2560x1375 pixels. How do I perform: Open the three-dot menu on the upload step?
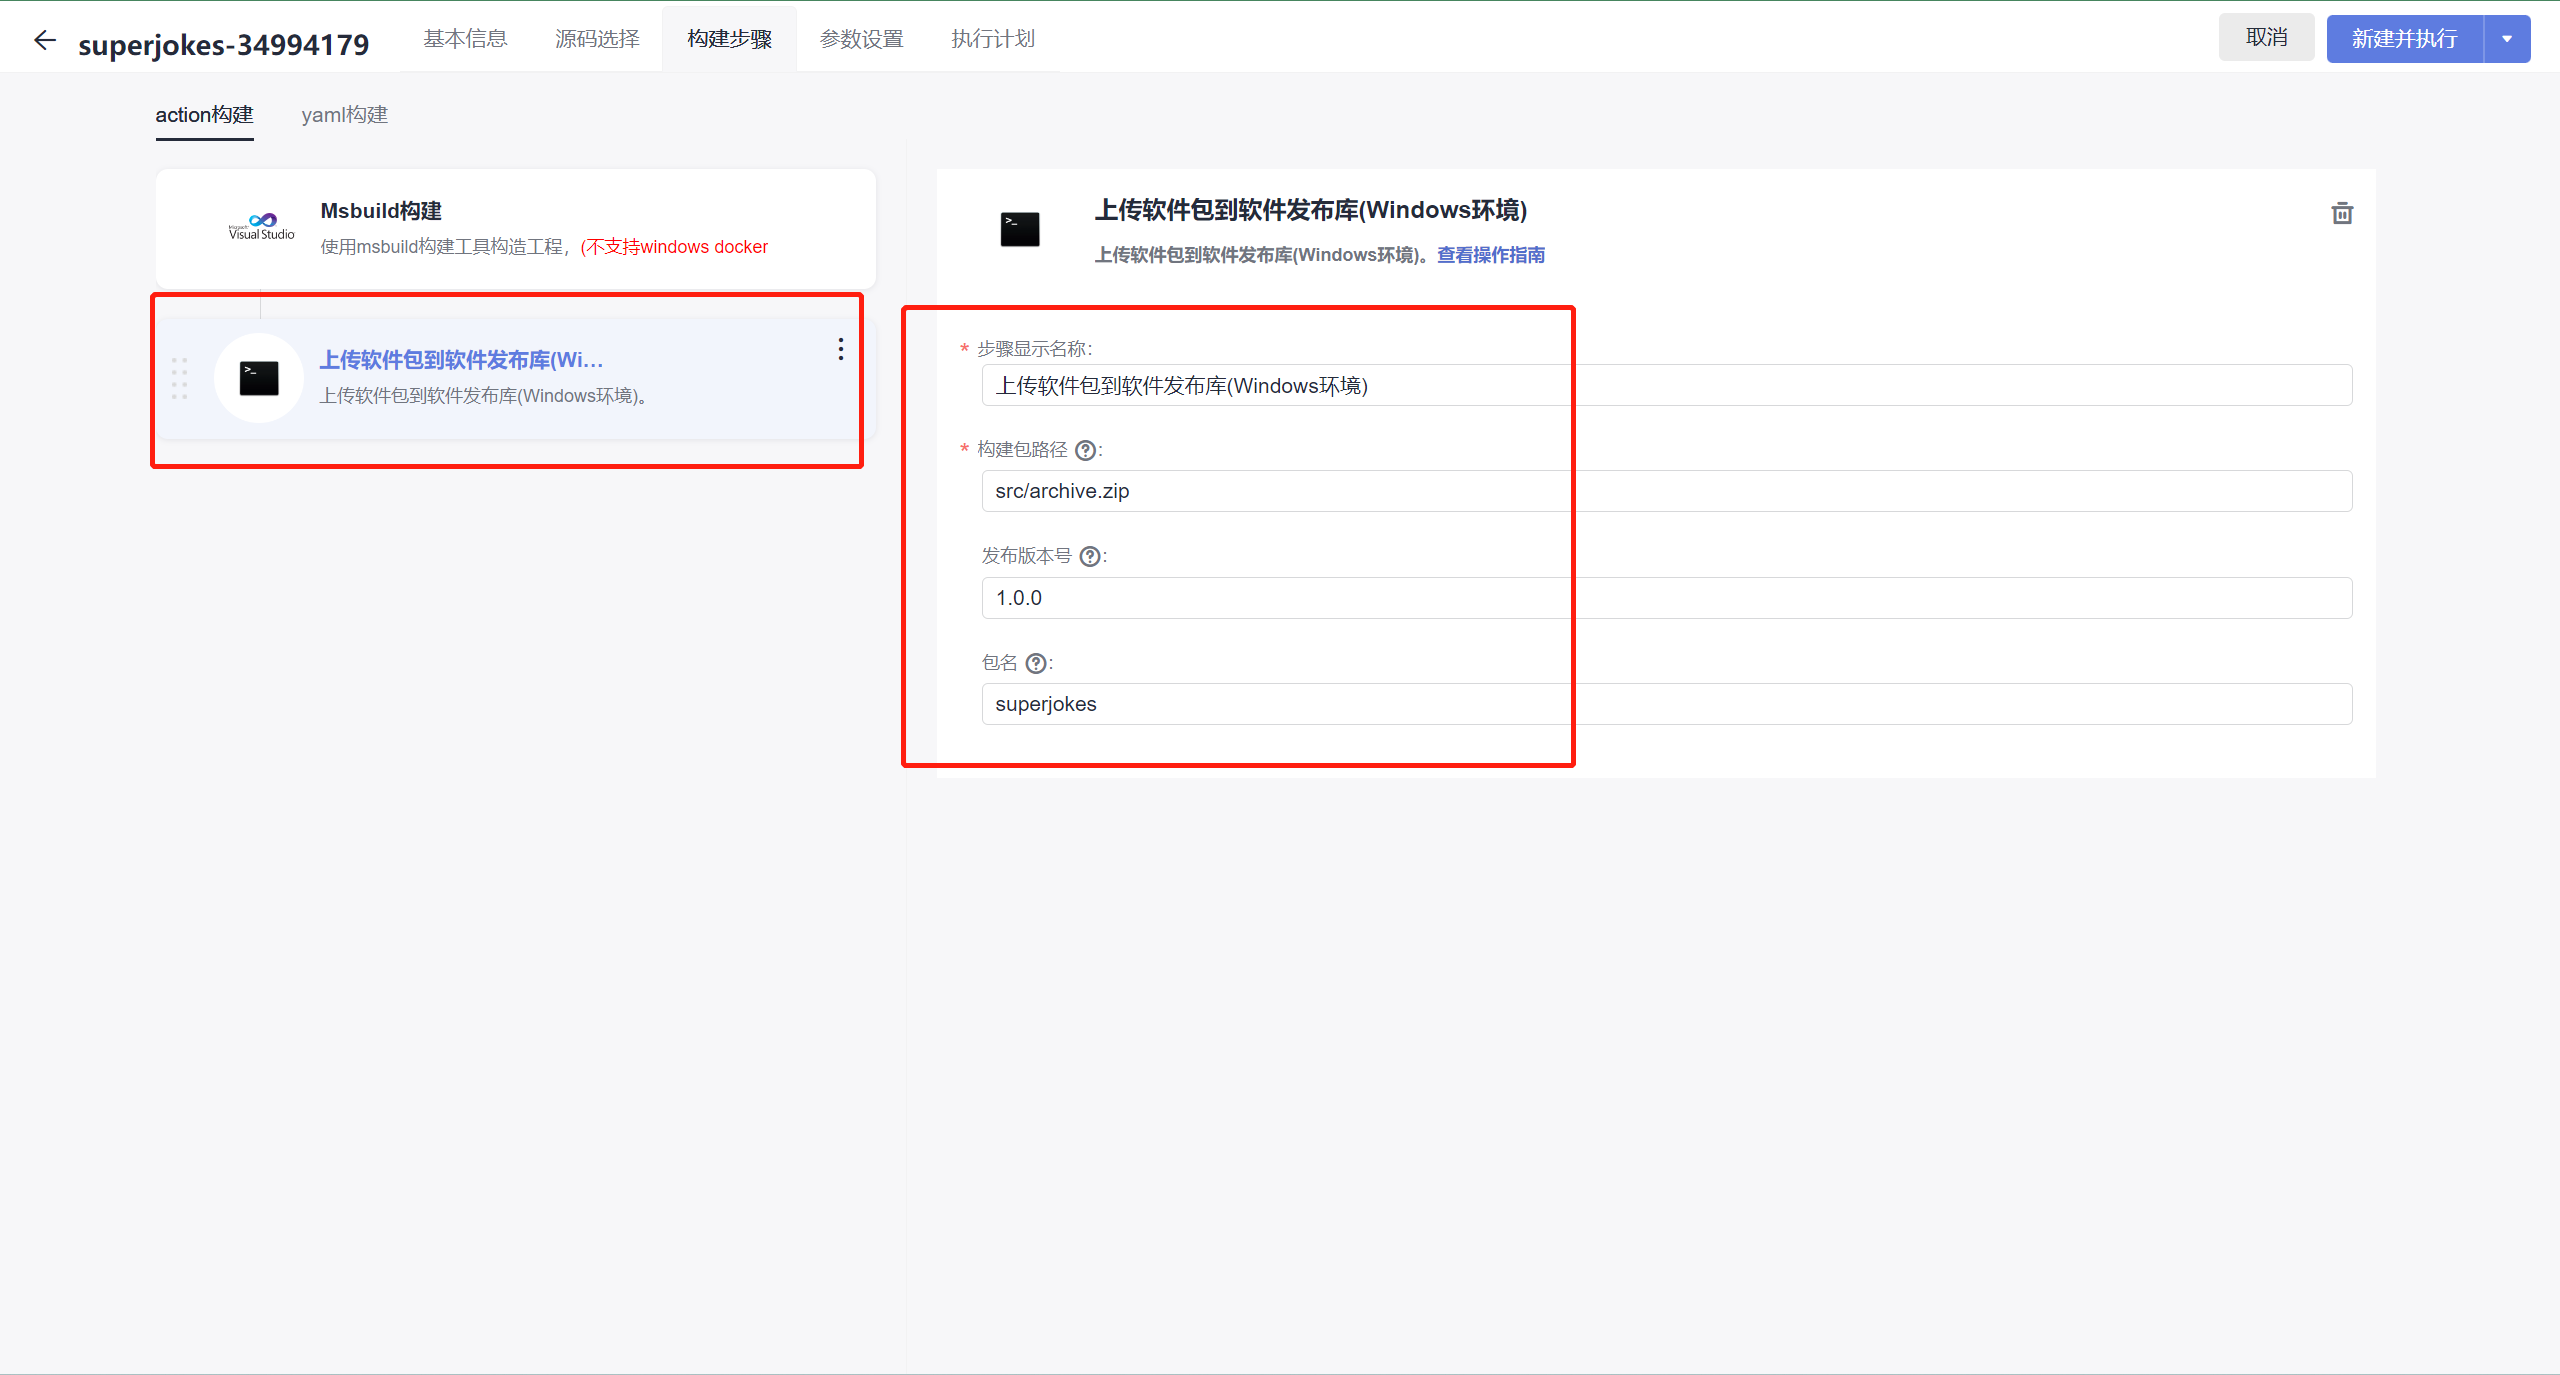pyautogui.click(x=841, y=349)
